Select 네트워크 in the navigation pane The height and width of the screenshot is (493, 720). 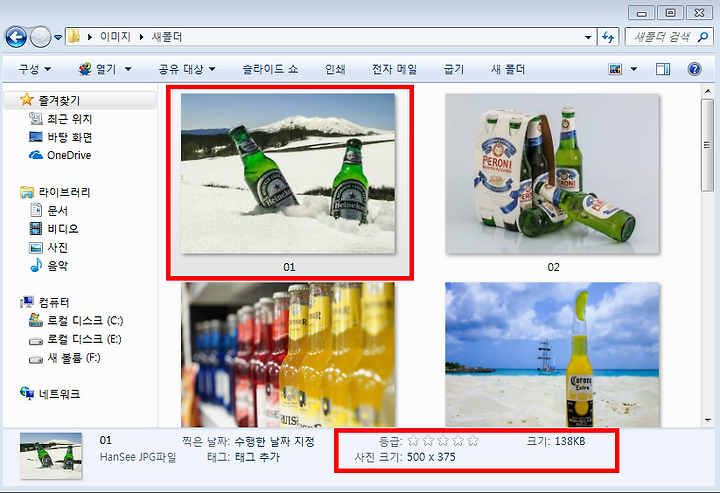59,394
